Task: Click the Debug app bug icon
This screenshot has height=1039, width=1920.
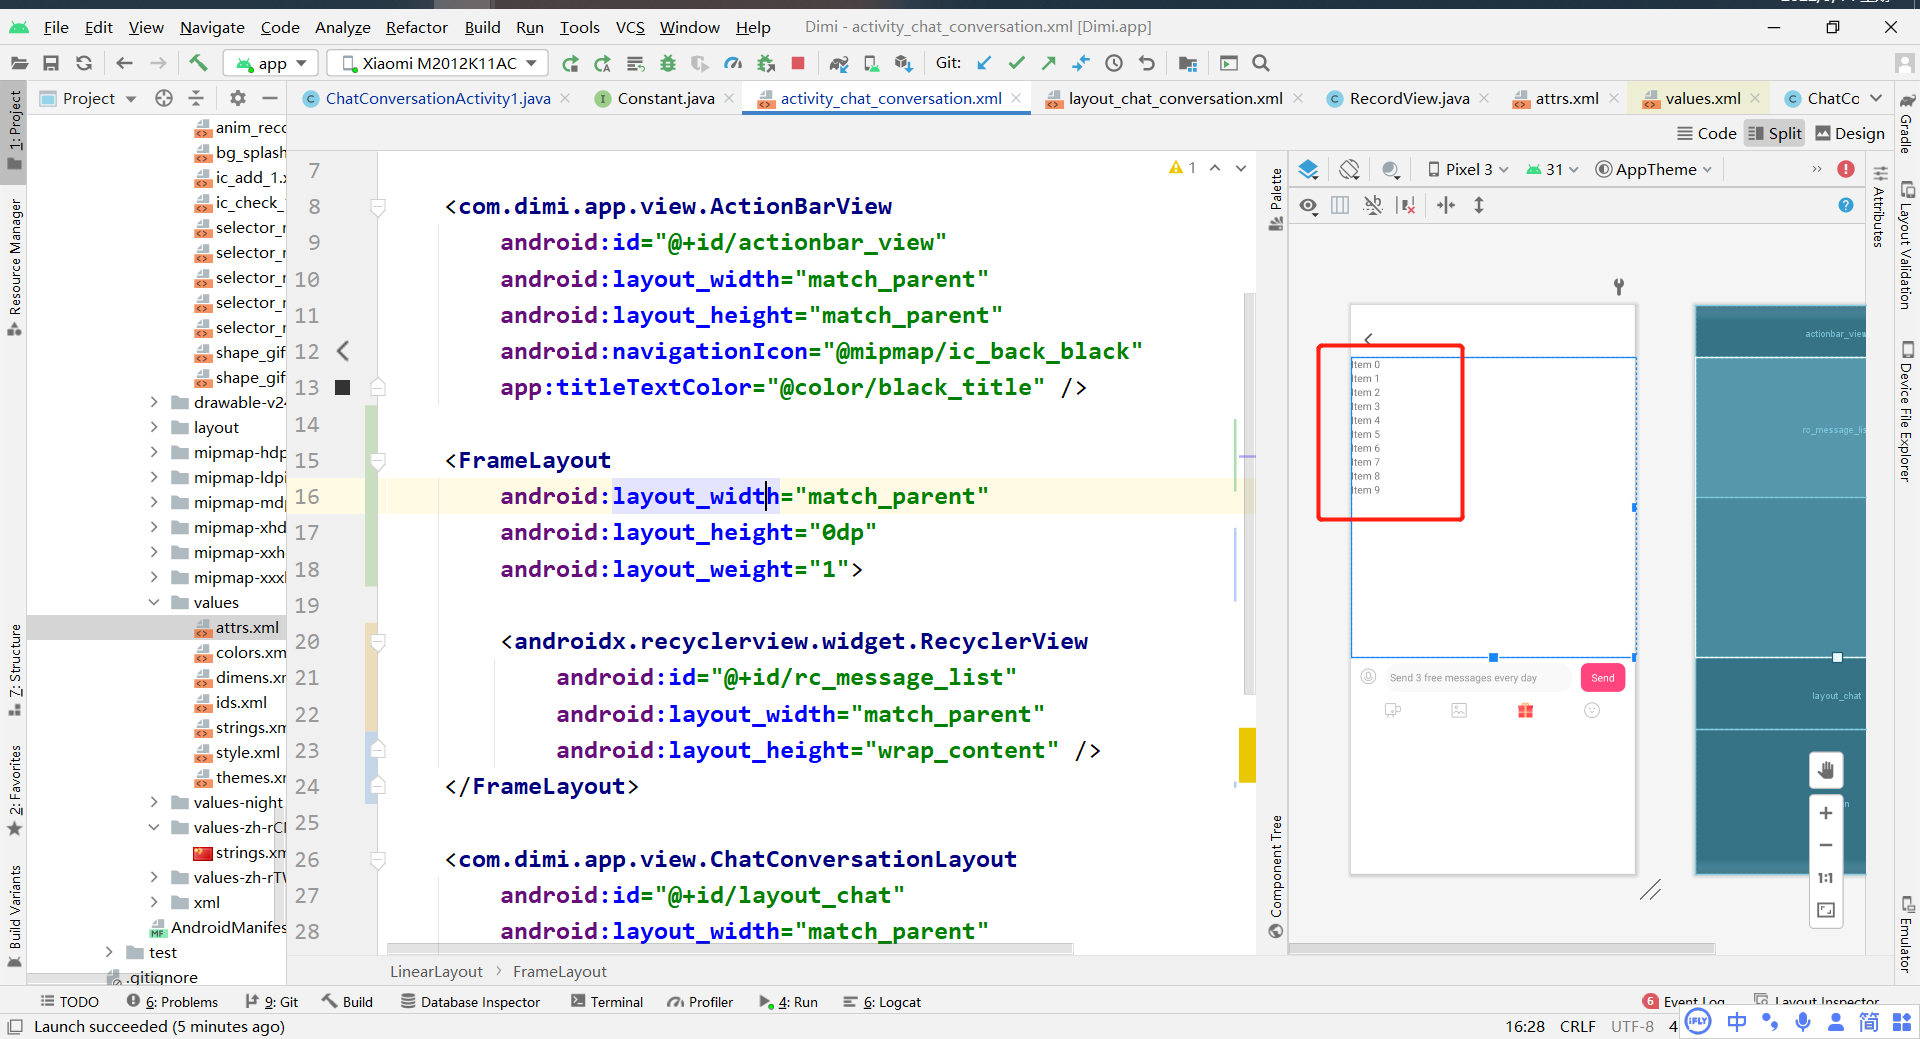Action: tap(668, 63)
